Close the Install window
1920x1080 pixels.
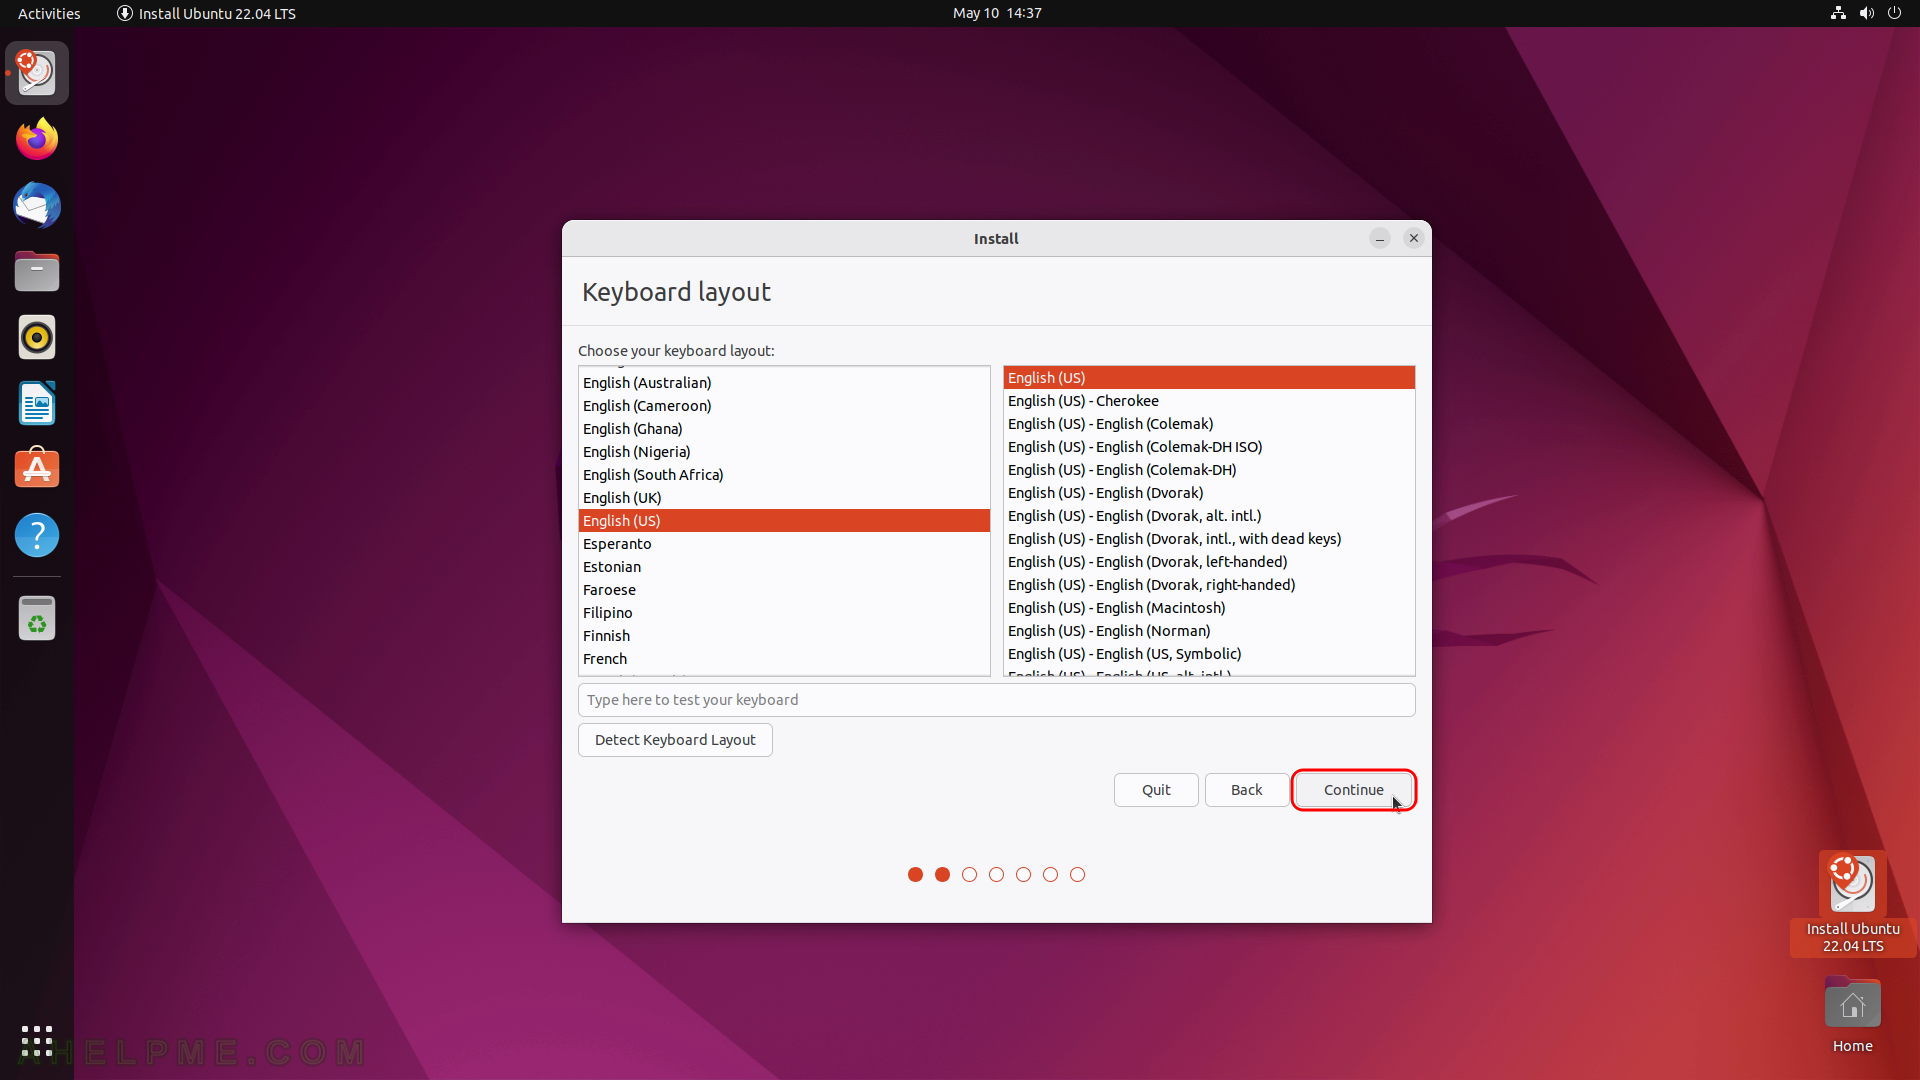1414,238
